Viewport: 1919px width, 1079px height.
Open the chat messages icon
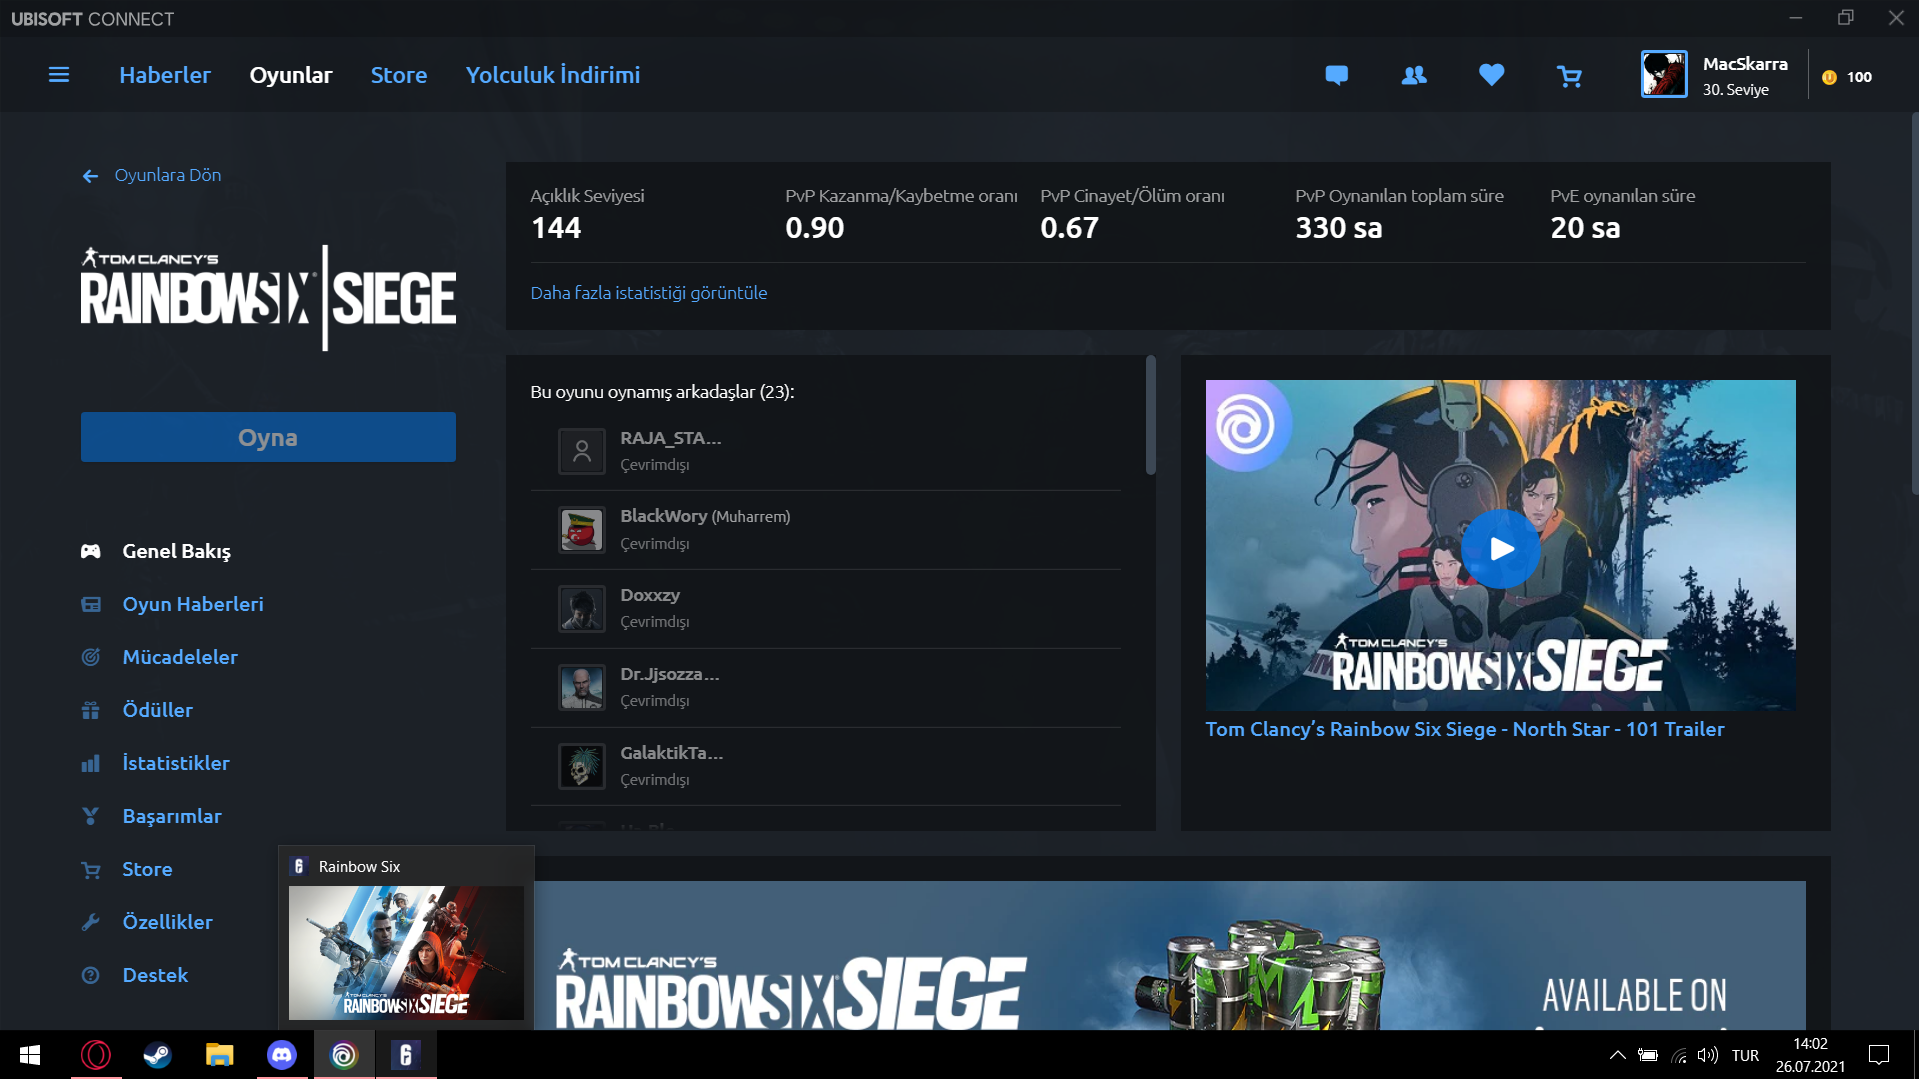click(1336, 75)
